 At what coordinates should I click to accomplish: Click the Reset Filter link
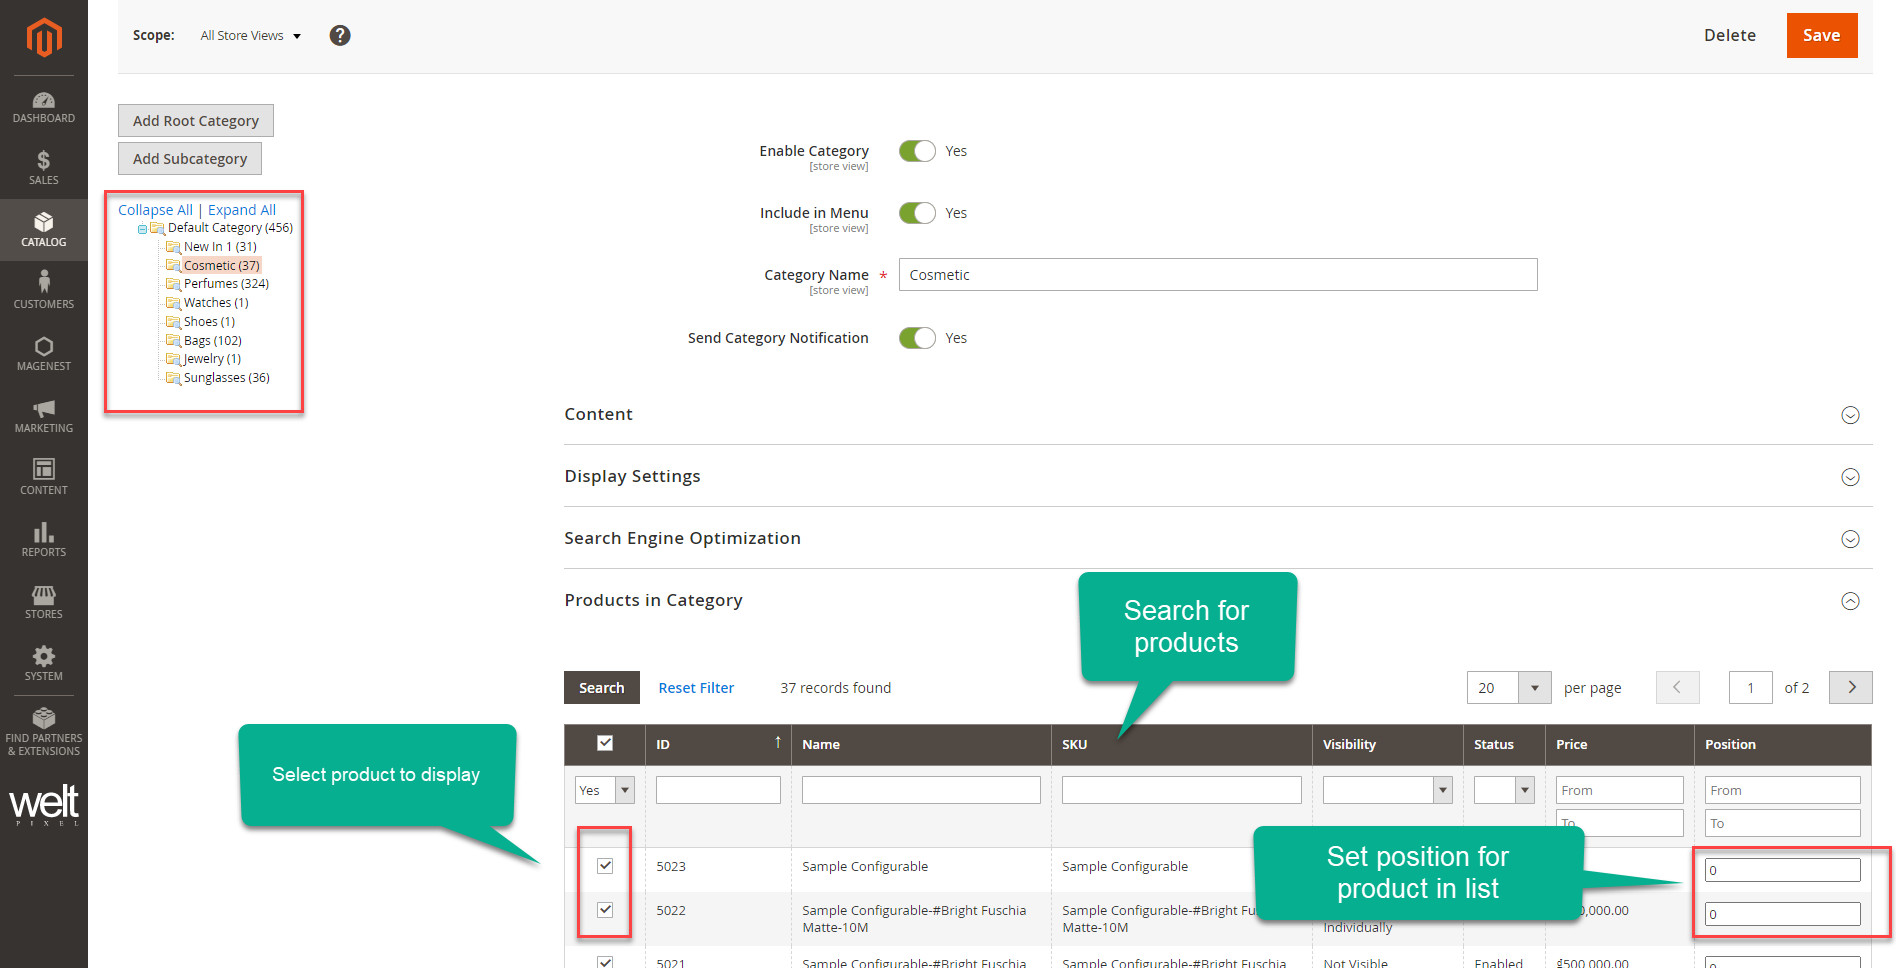pos(696,688)
